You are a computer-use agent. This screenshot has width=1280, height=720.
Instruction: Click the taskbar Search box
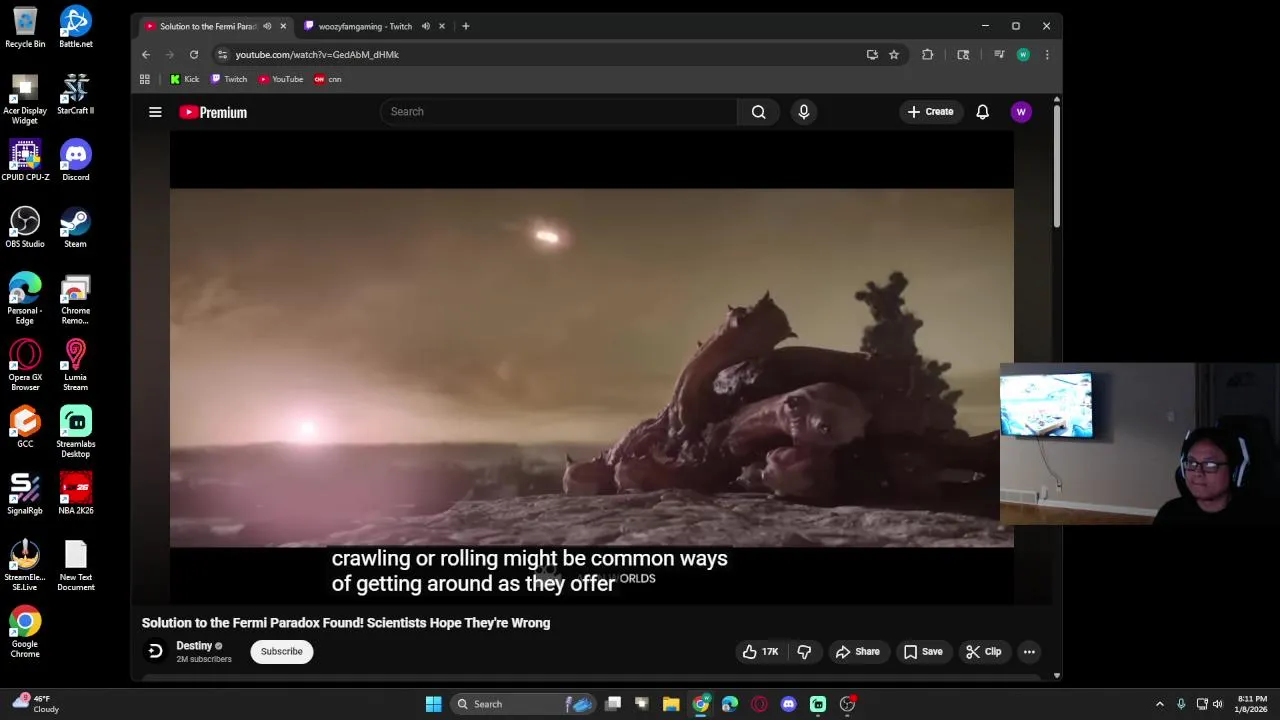click(x=523, y=704)
